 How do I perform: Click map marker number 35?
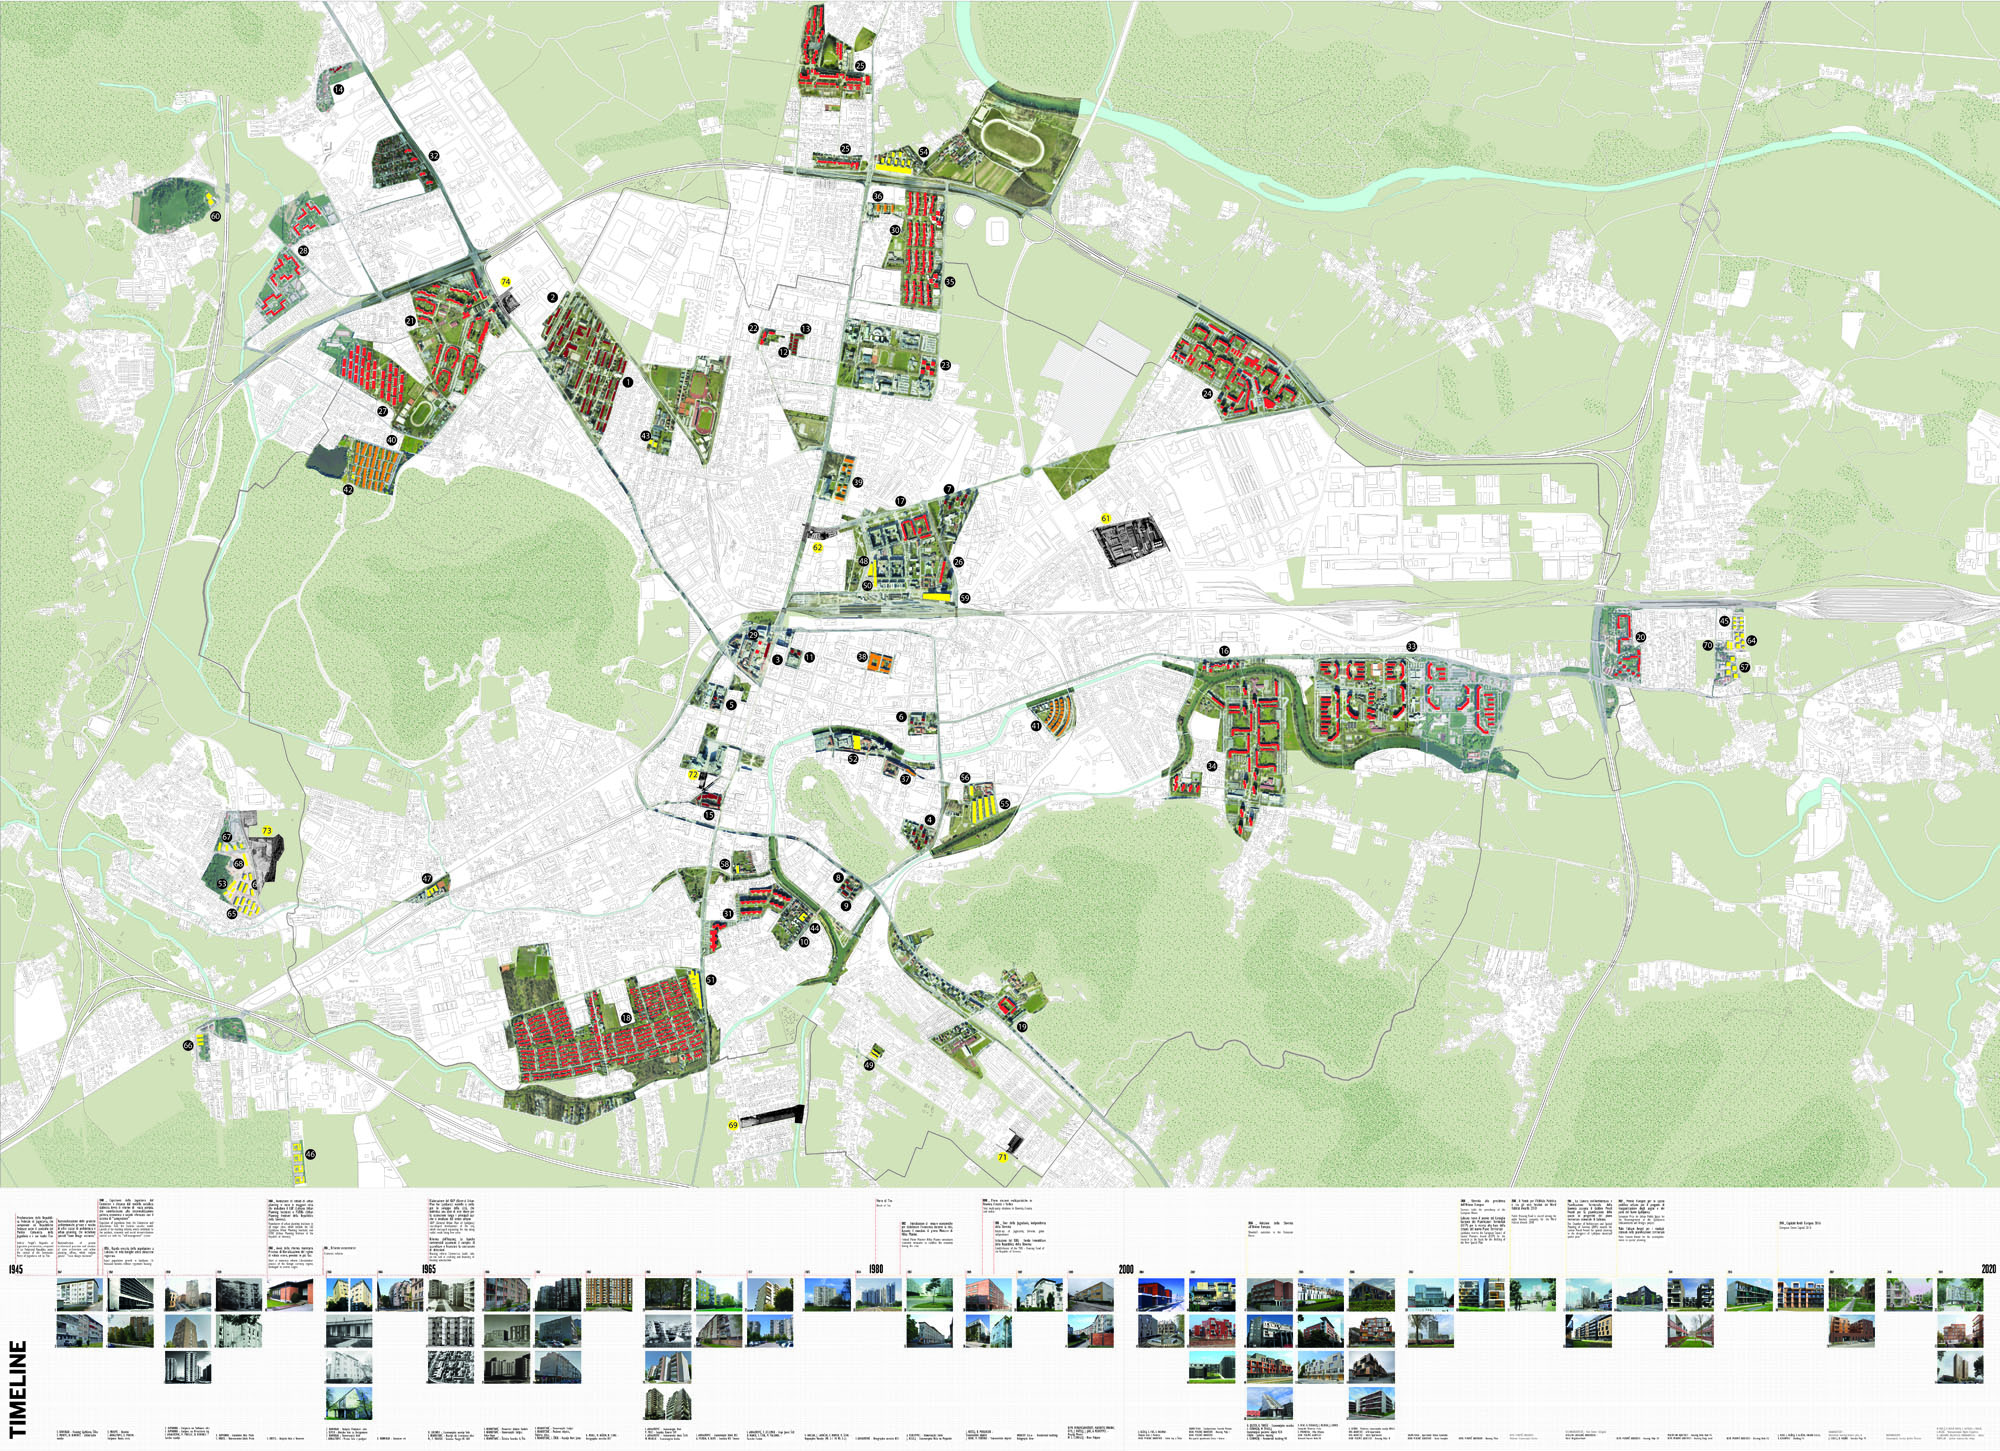[949, 282]
